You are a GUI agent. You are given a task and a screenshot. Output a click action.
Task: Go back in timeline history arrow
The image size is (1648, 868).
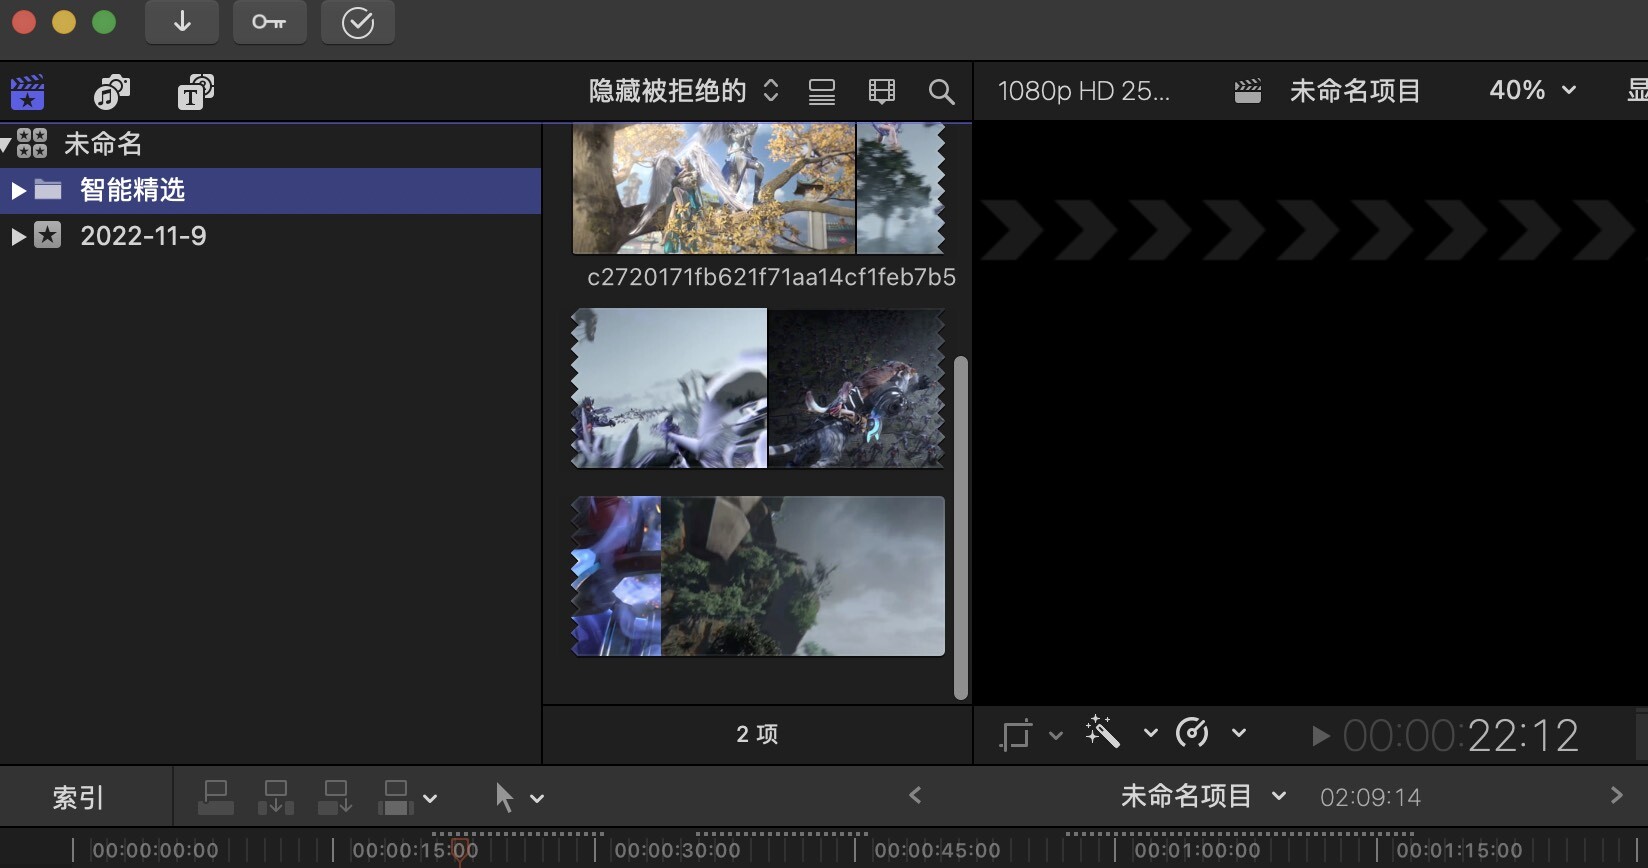click(x=915, y=796)
